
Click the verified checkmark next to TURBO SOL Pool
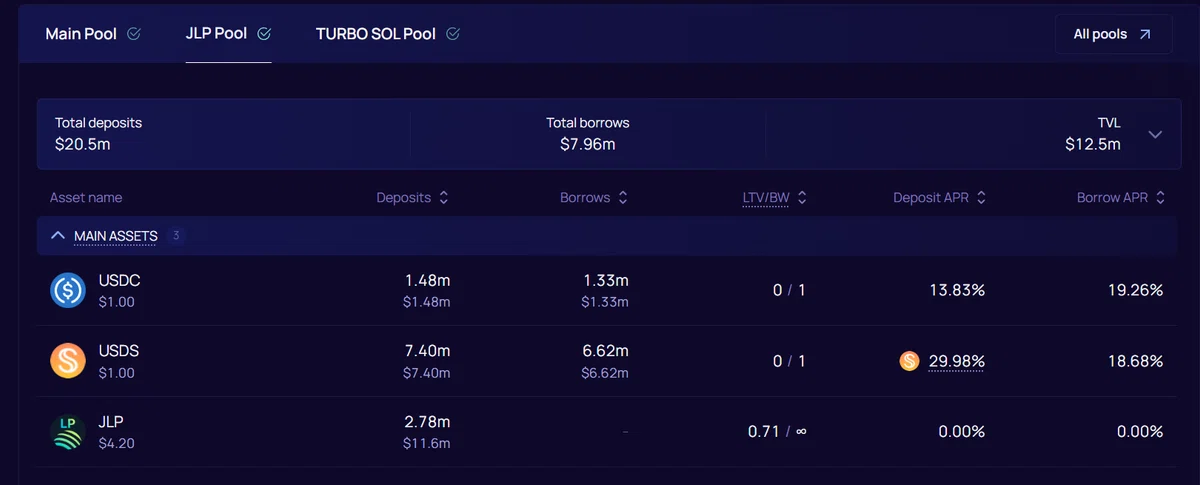(x=453, y=34)
